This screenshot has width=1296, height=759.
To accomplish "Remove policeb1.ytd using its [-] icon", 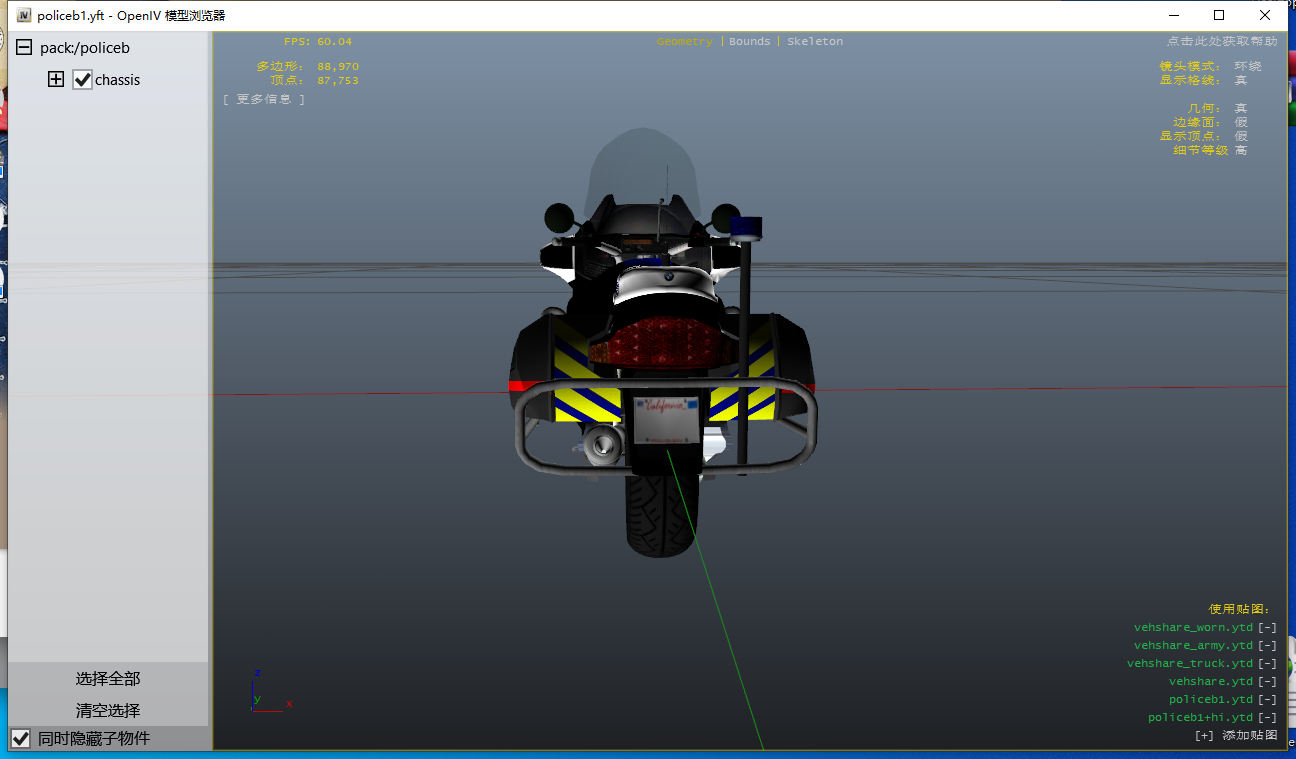I will [x=1267, y=700].
